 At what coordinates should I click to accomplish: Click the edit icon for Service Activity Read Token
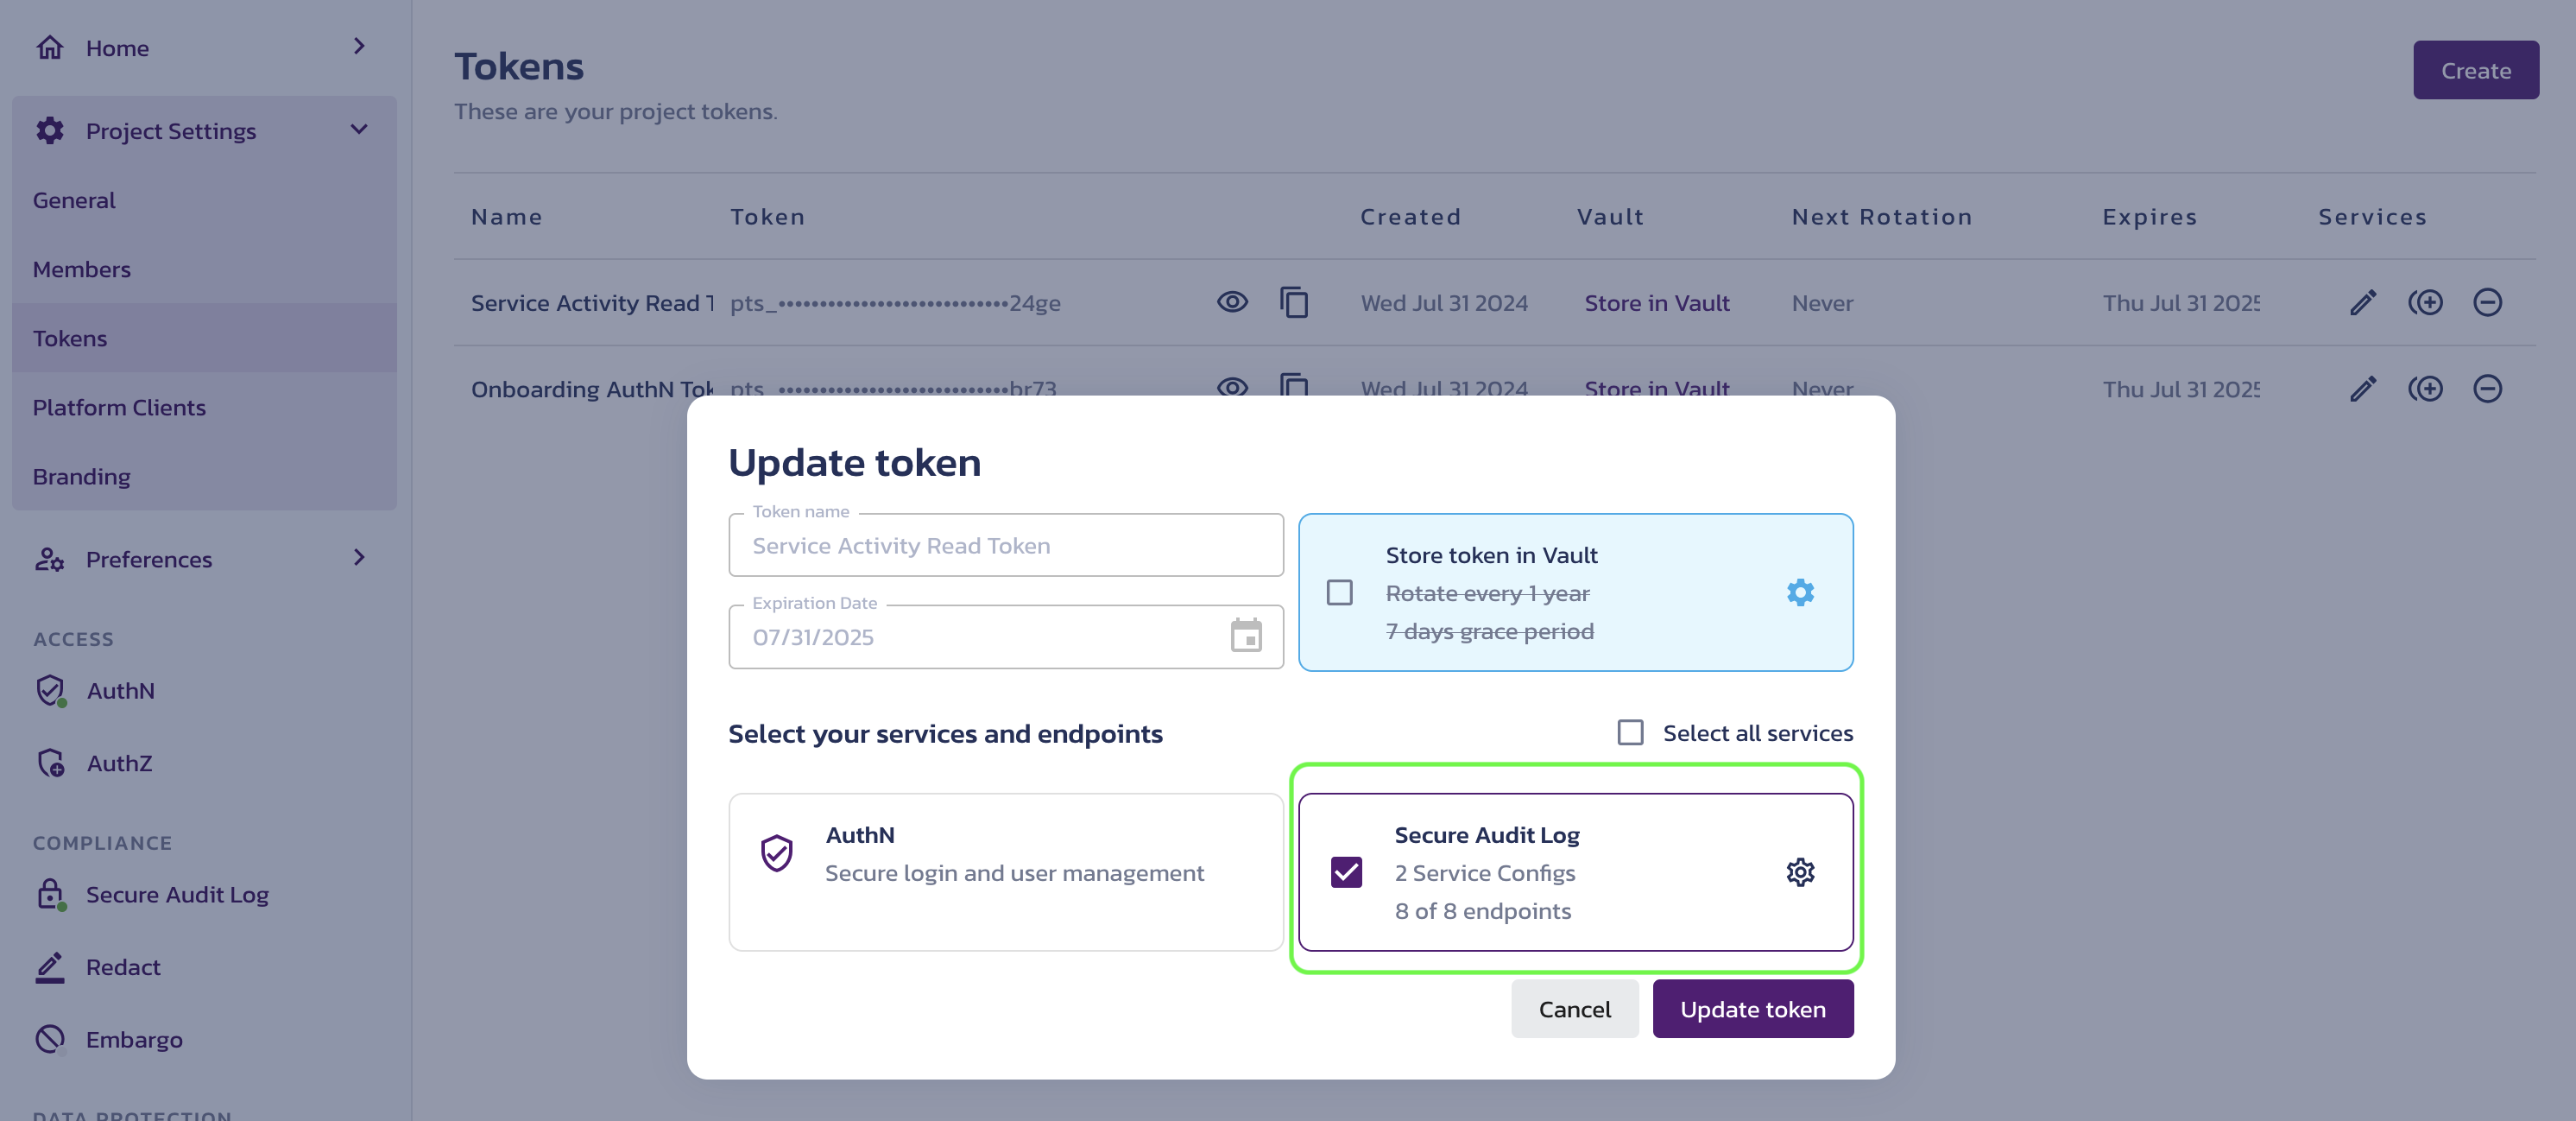(2359, 302)
